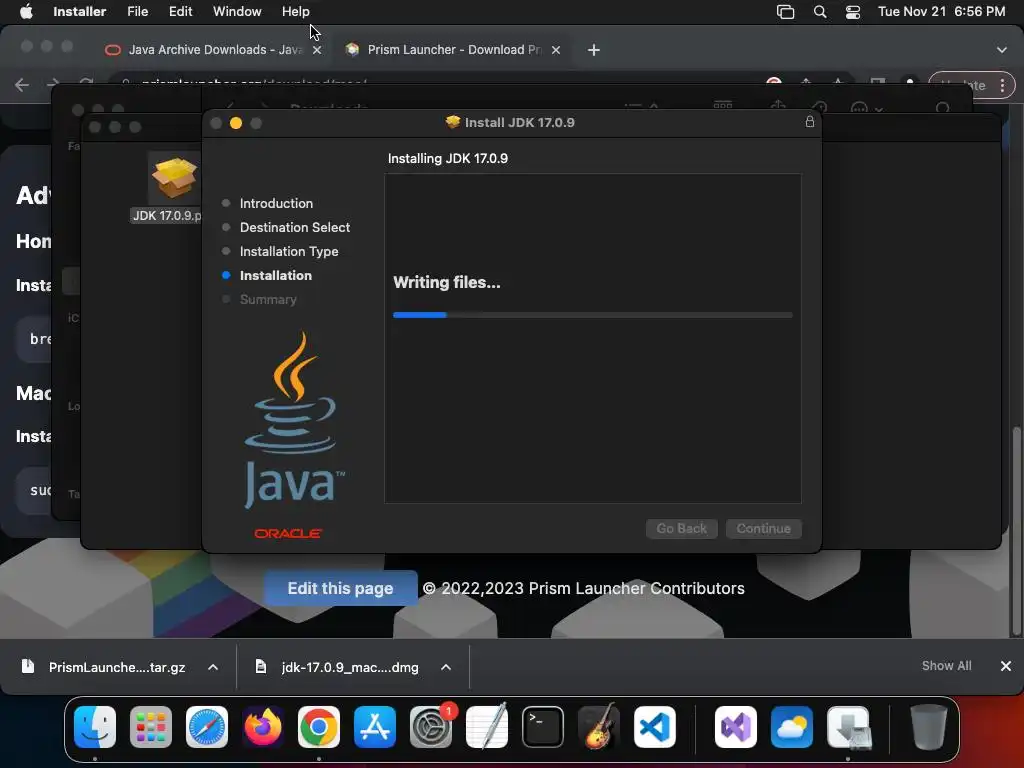Launch Safari from the Dock

[207, 727]
